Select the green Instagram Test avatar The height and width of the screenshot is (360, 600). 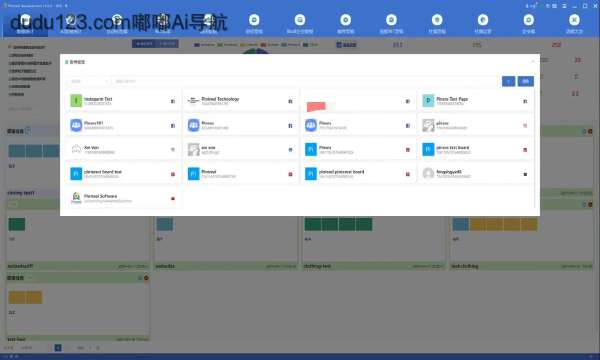click(x=76, y=101)
